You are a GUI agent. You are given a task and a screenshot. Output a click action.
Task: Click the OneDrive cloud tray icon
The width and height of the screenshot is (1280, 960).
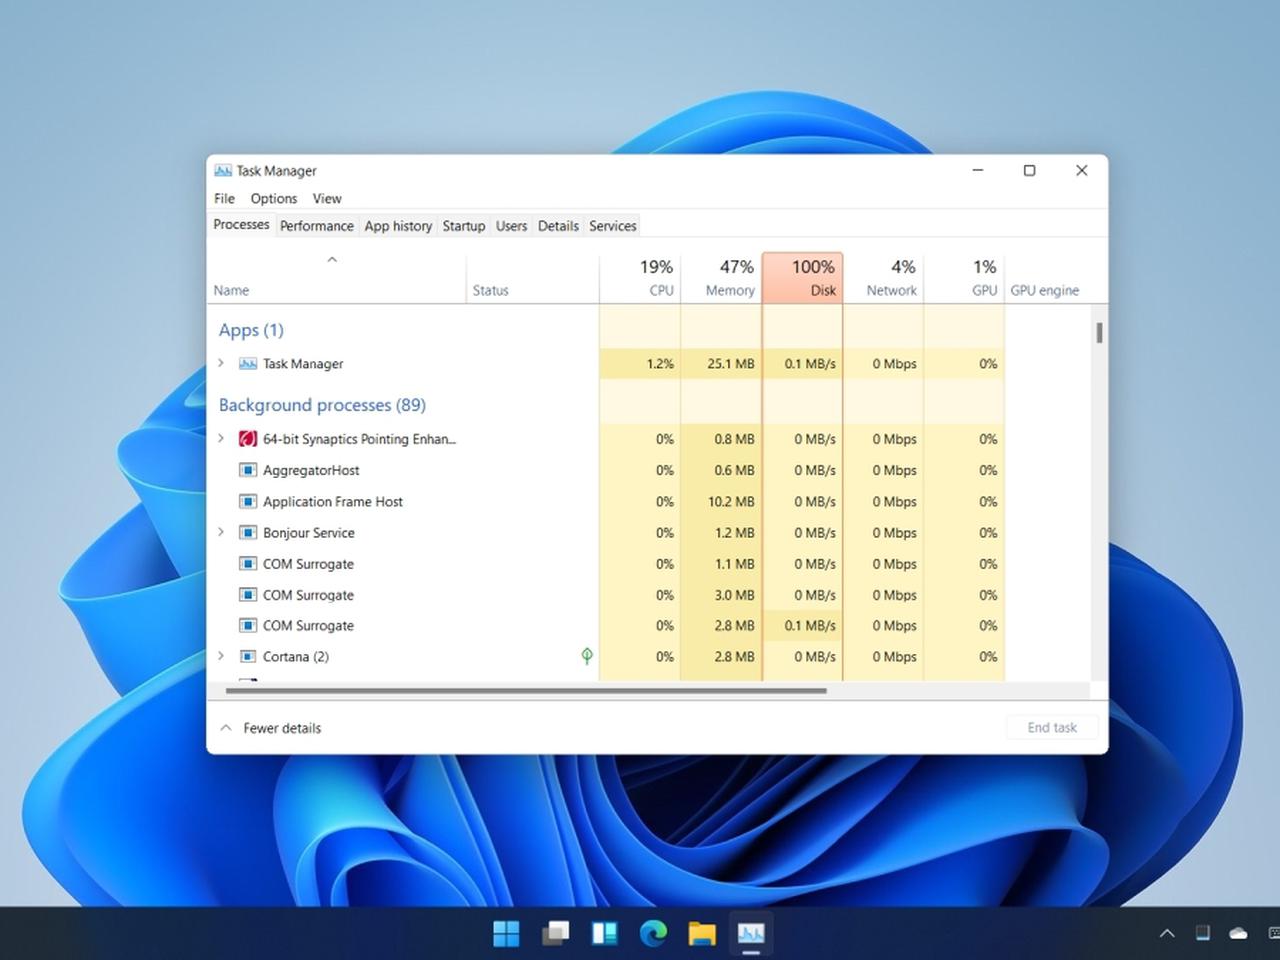[x=1238, y=933]
